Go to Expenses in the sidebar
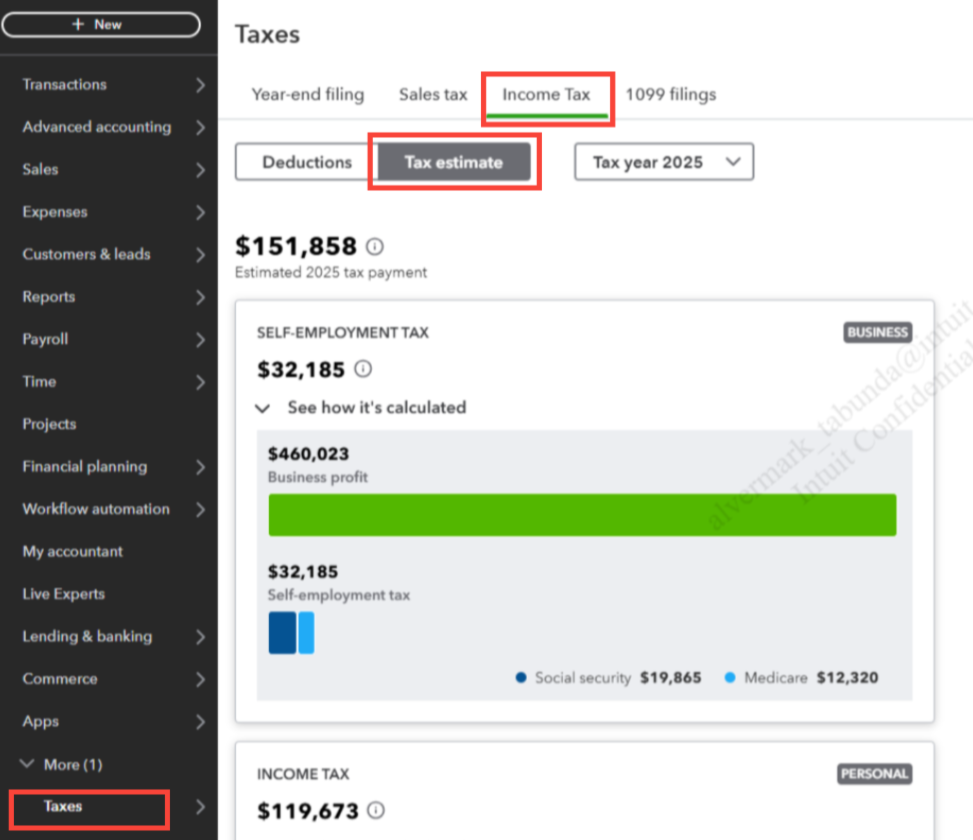973x840 pixels. (x=55, y=212)
